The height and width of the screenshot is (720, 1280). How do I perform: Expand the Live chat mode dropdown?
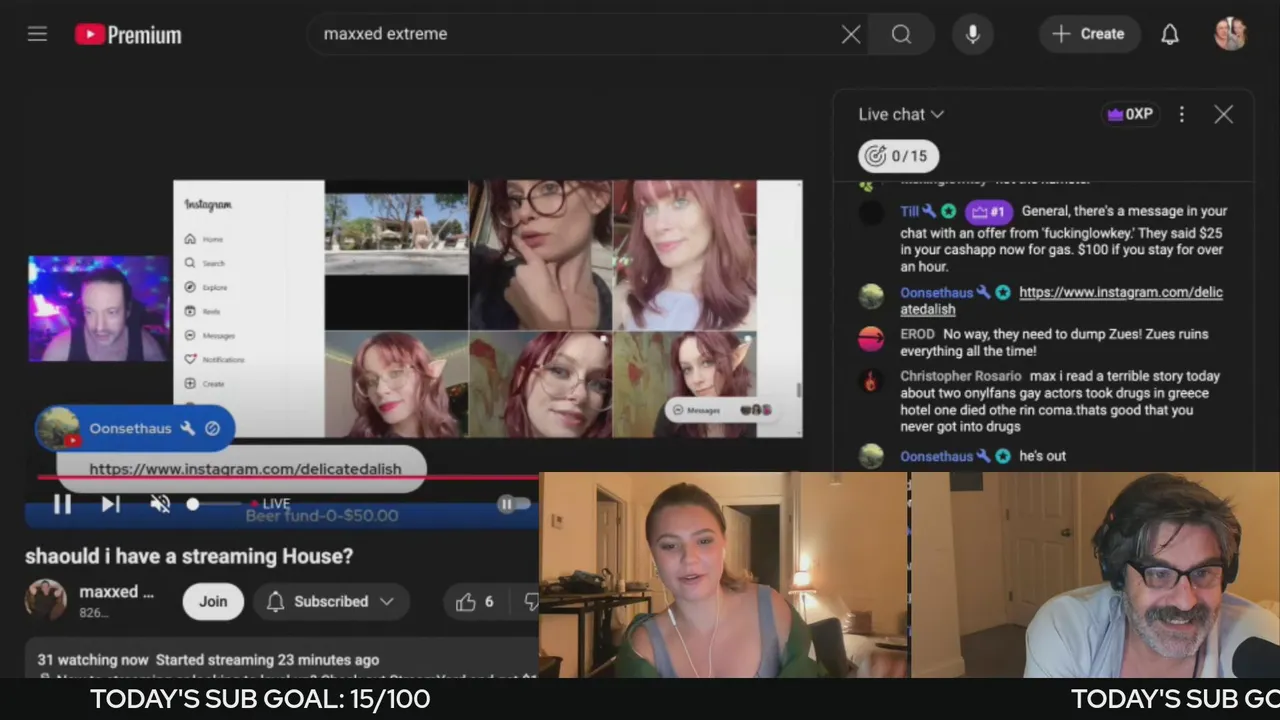tap(901, 114)
